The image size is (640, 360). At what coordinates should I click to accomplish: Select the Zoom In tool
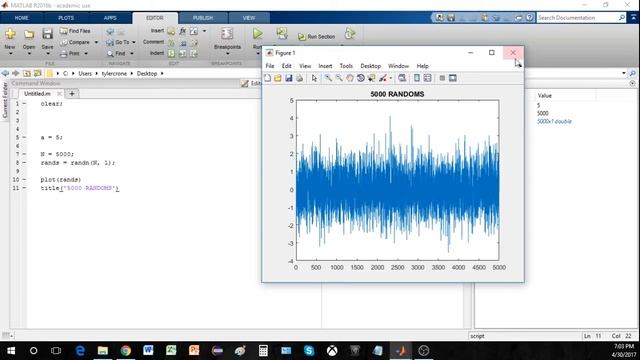point(328,78)
